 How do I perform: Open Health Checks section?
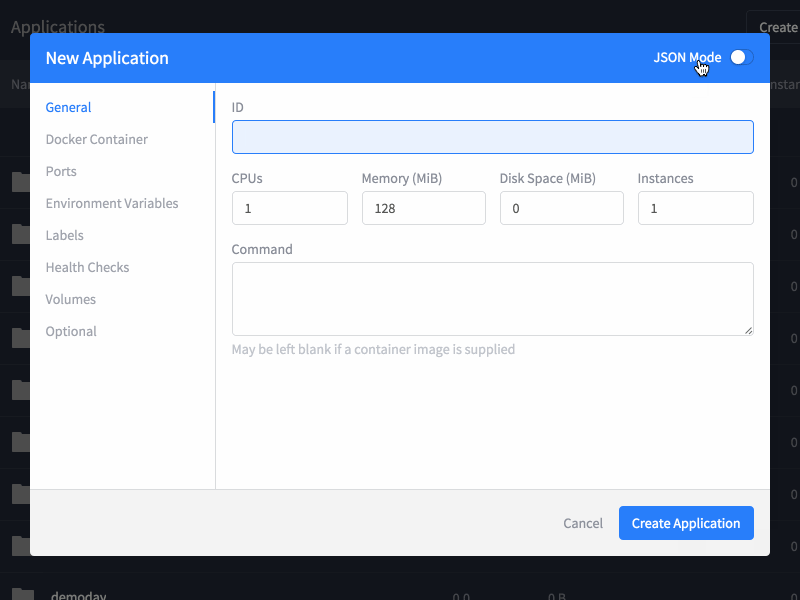(x=87, y=267)
